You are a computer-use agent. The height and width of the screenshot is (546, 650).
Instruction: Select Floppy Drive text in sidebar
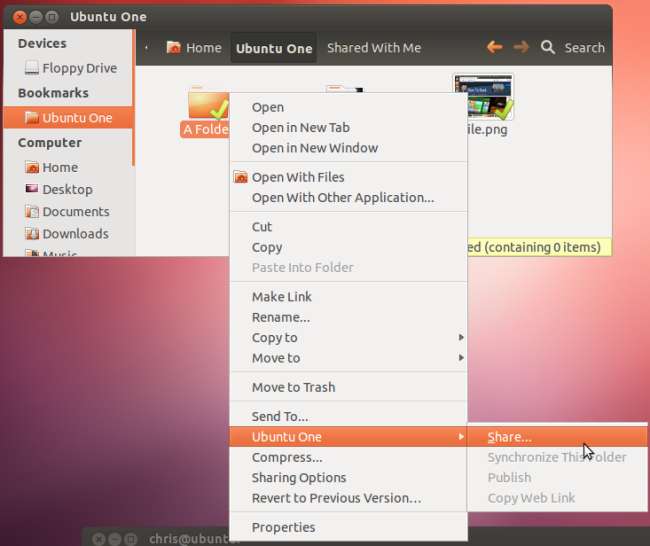(x=80, y=68)
